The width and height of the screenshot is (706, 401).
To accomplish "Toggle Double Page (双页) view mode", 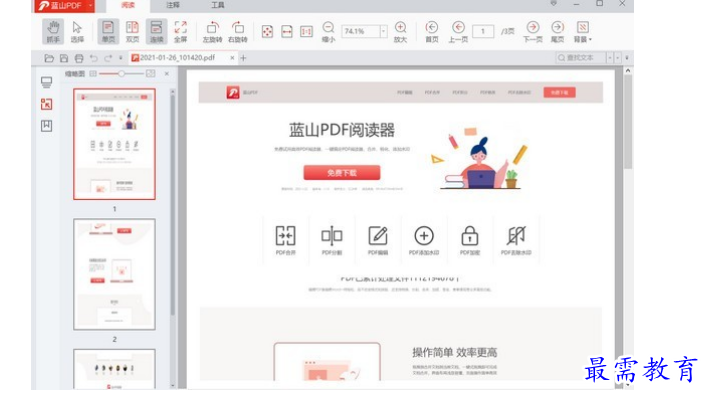I will pyautogui.click(x=132, y=32).
